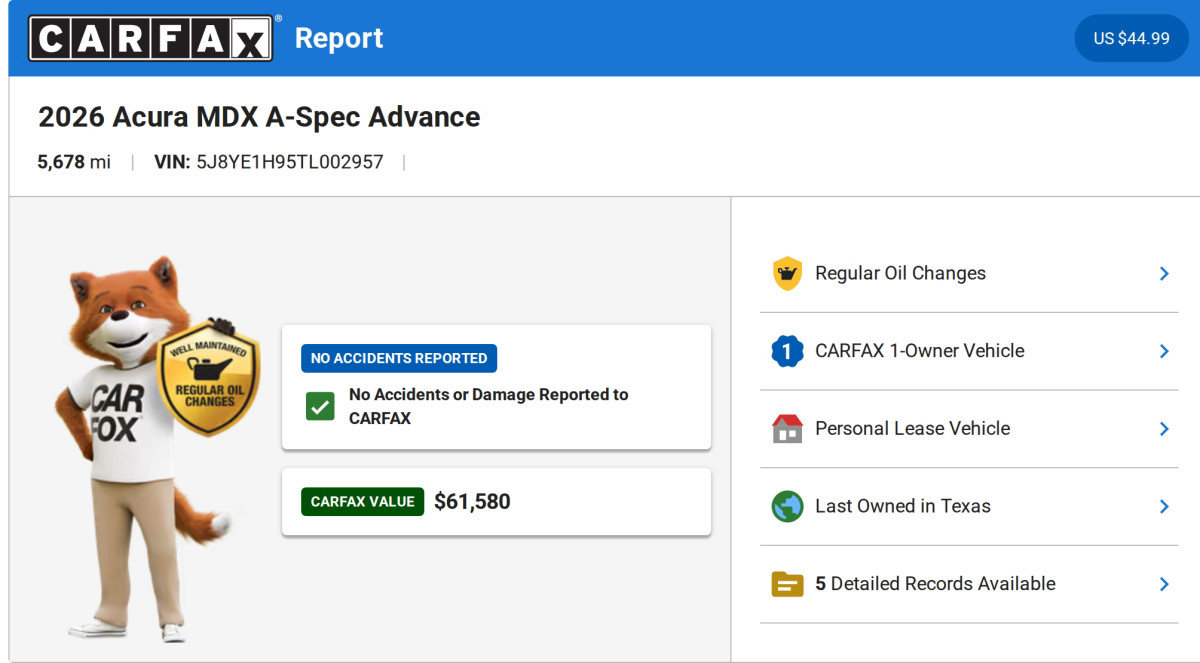This screenshot has width=1200, height=663.
Task: Click the US $44.99 price button
Action: 1131,38
